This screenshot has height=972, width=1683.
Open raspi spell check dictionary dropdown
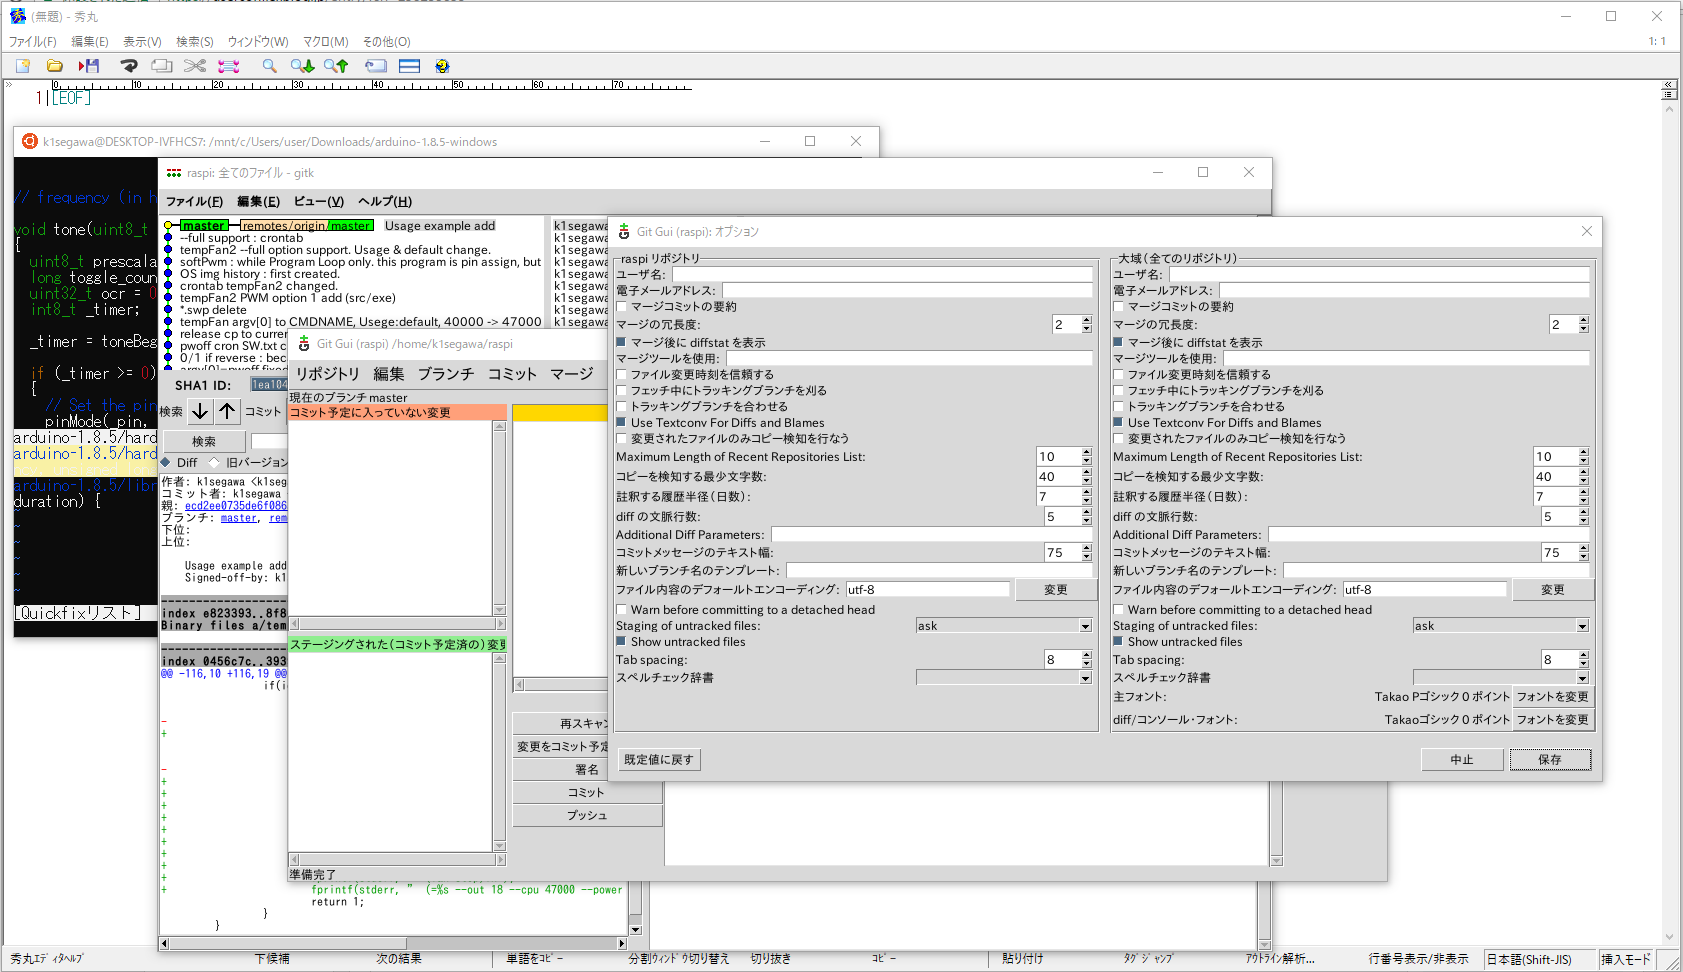pos(1085,678)
